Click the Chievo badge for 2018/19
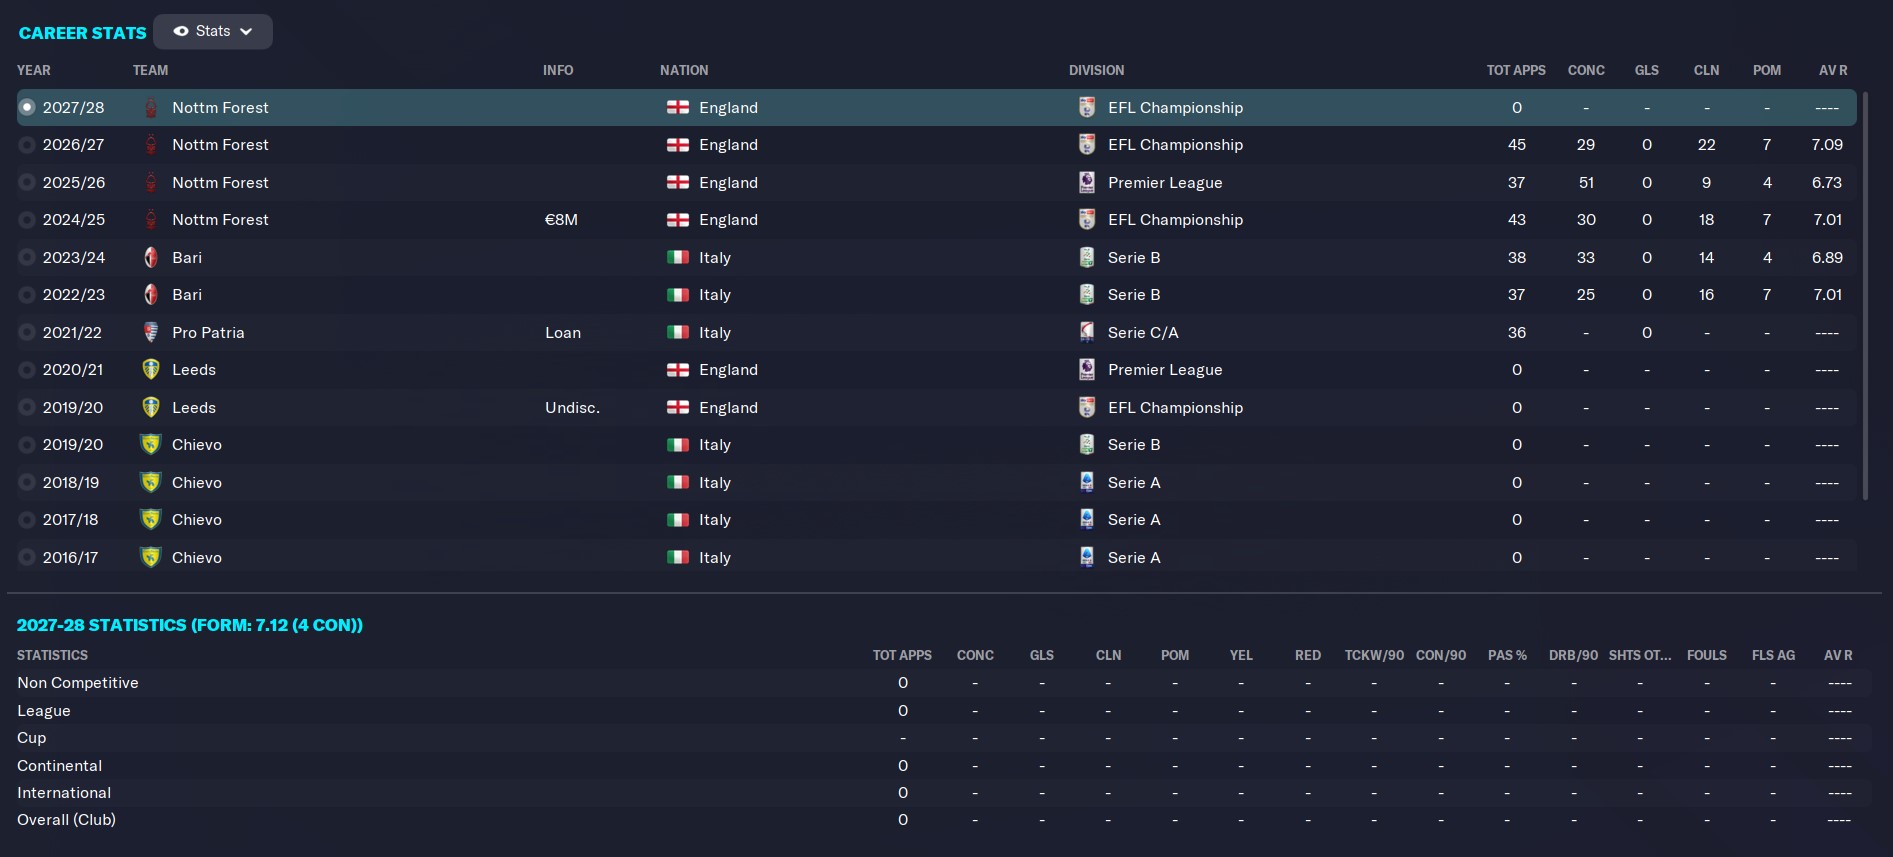Viewport: 1893px width, 857px height. pos(151,482)
